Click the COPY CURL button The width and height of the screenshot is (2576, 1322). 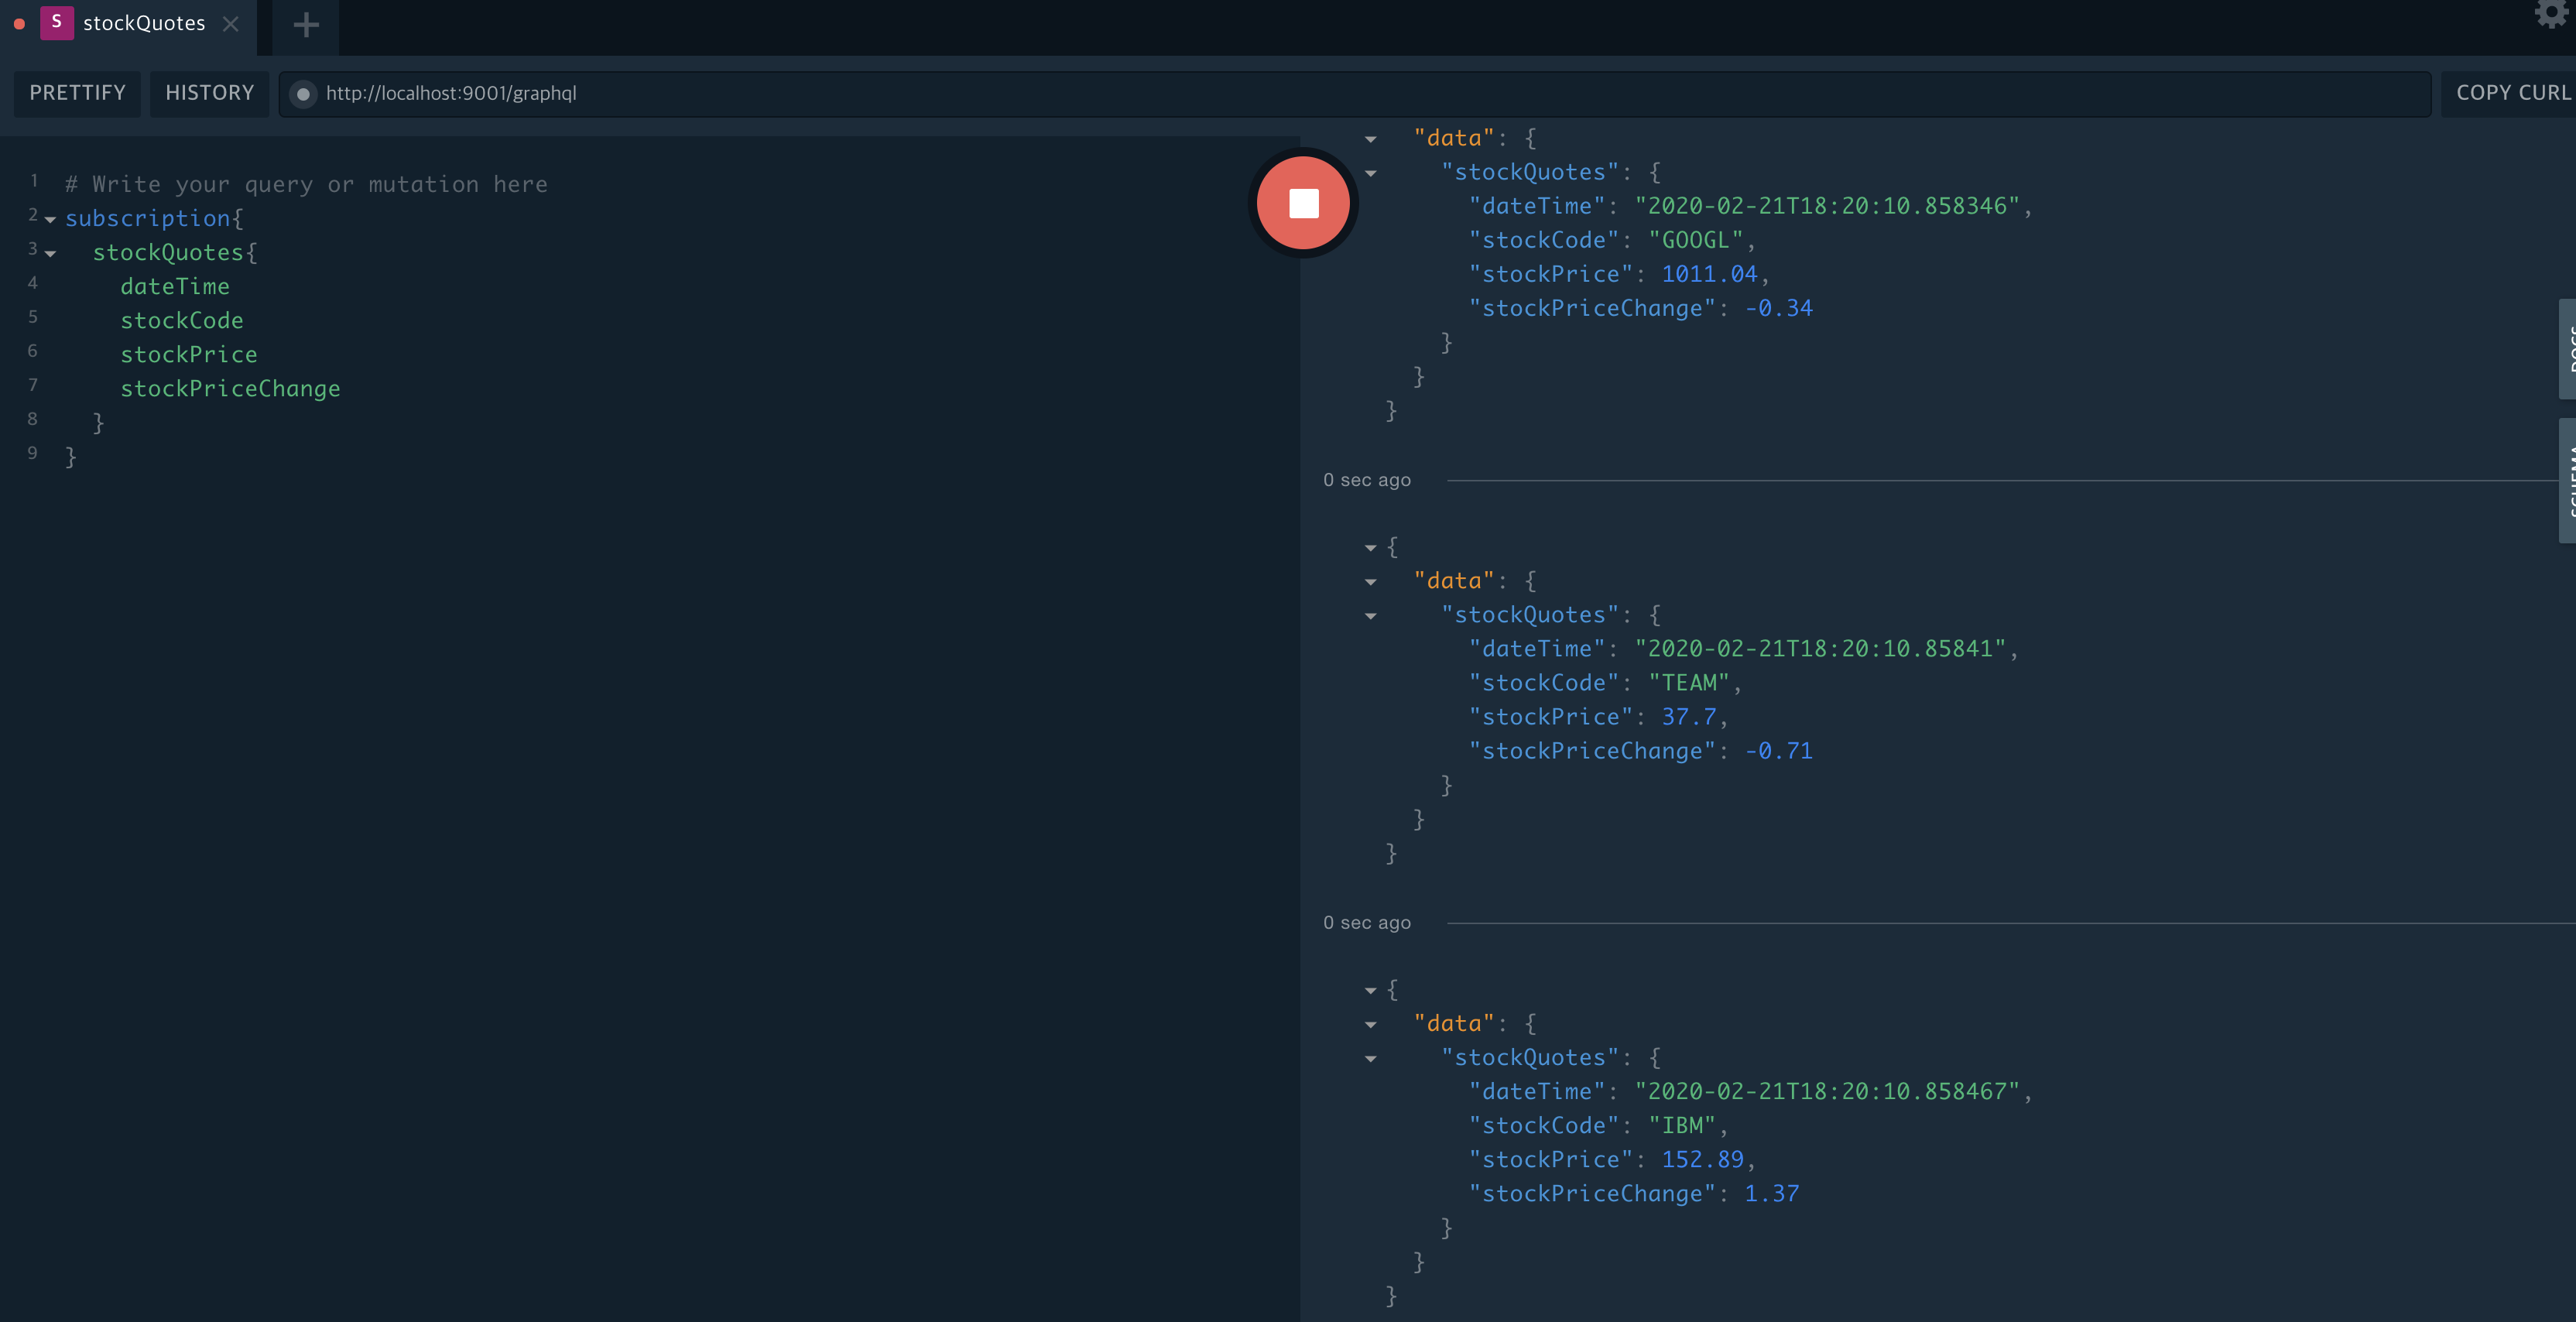2511,93
